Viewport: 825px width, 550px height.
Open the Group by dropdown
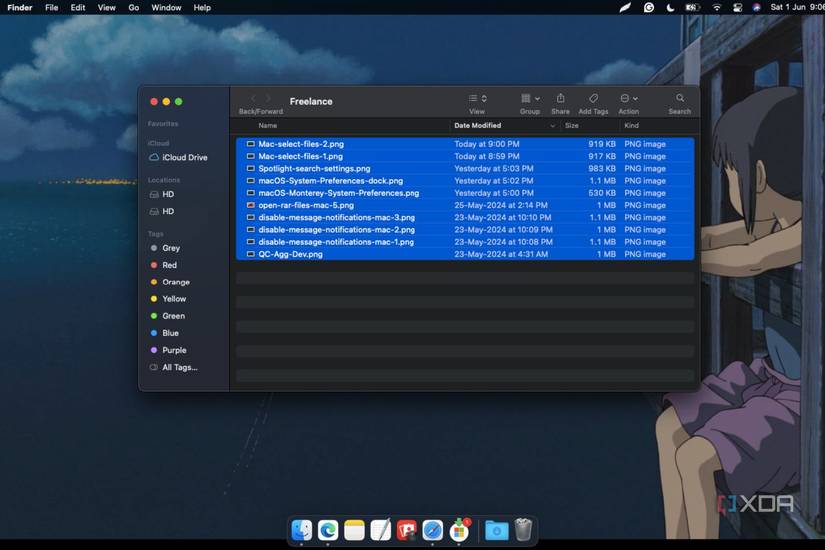[530, 98]
